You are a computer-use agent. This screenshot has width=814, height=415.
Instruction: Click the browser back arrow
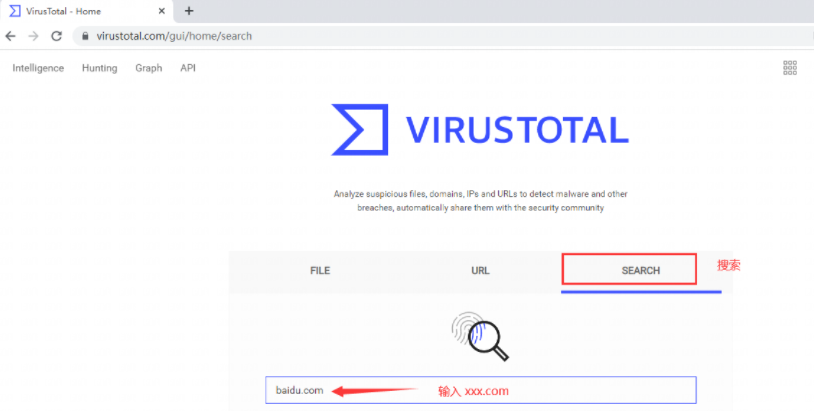[10, 36]
